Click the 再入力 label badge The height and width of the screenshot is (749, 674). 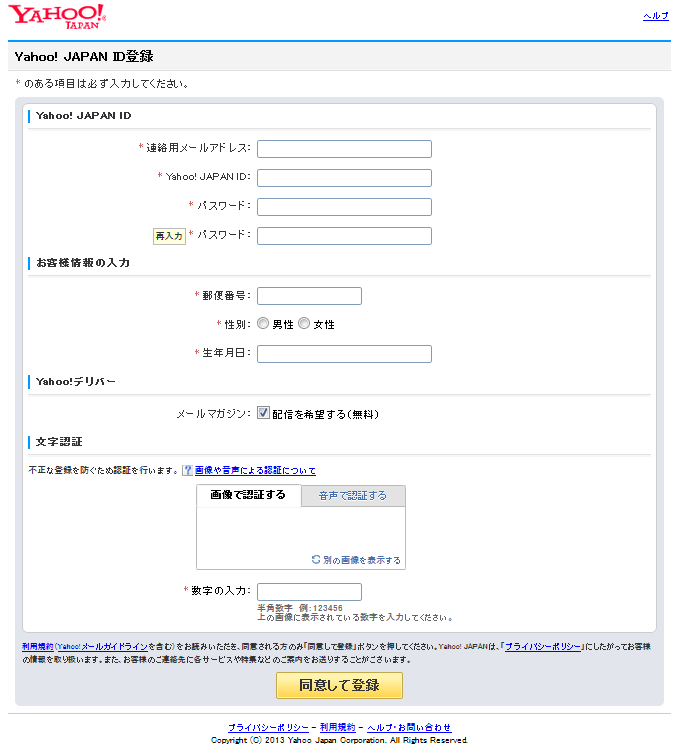point(169,236)
